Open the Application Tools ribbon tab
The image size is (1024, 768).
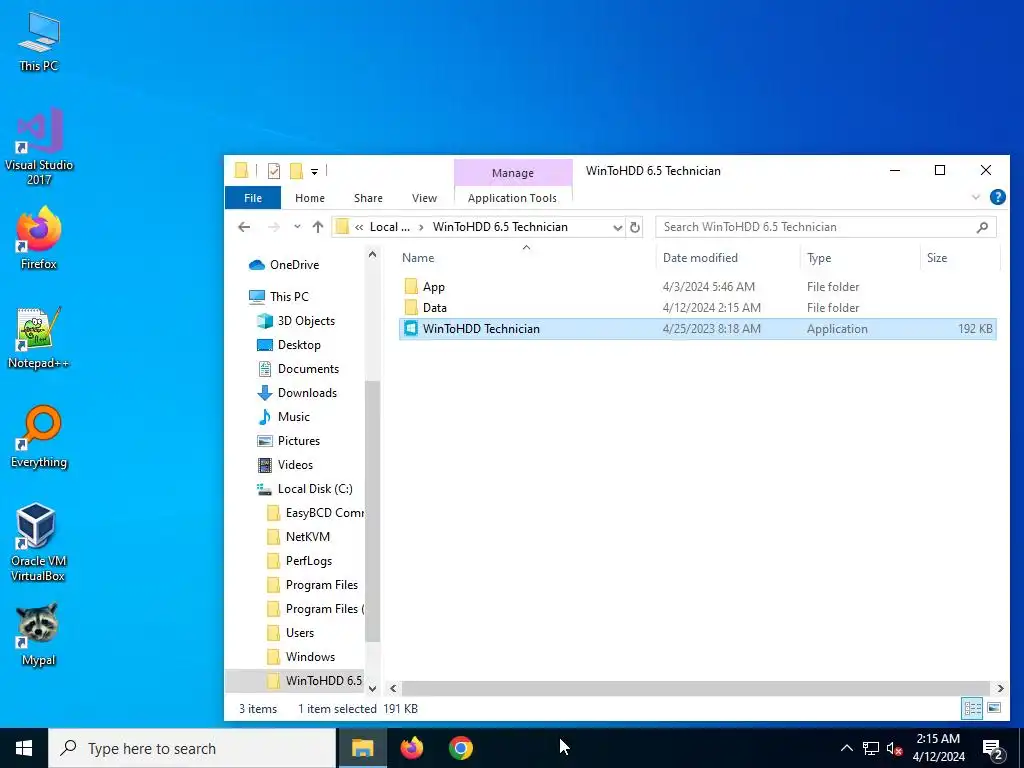coord(512,198)
